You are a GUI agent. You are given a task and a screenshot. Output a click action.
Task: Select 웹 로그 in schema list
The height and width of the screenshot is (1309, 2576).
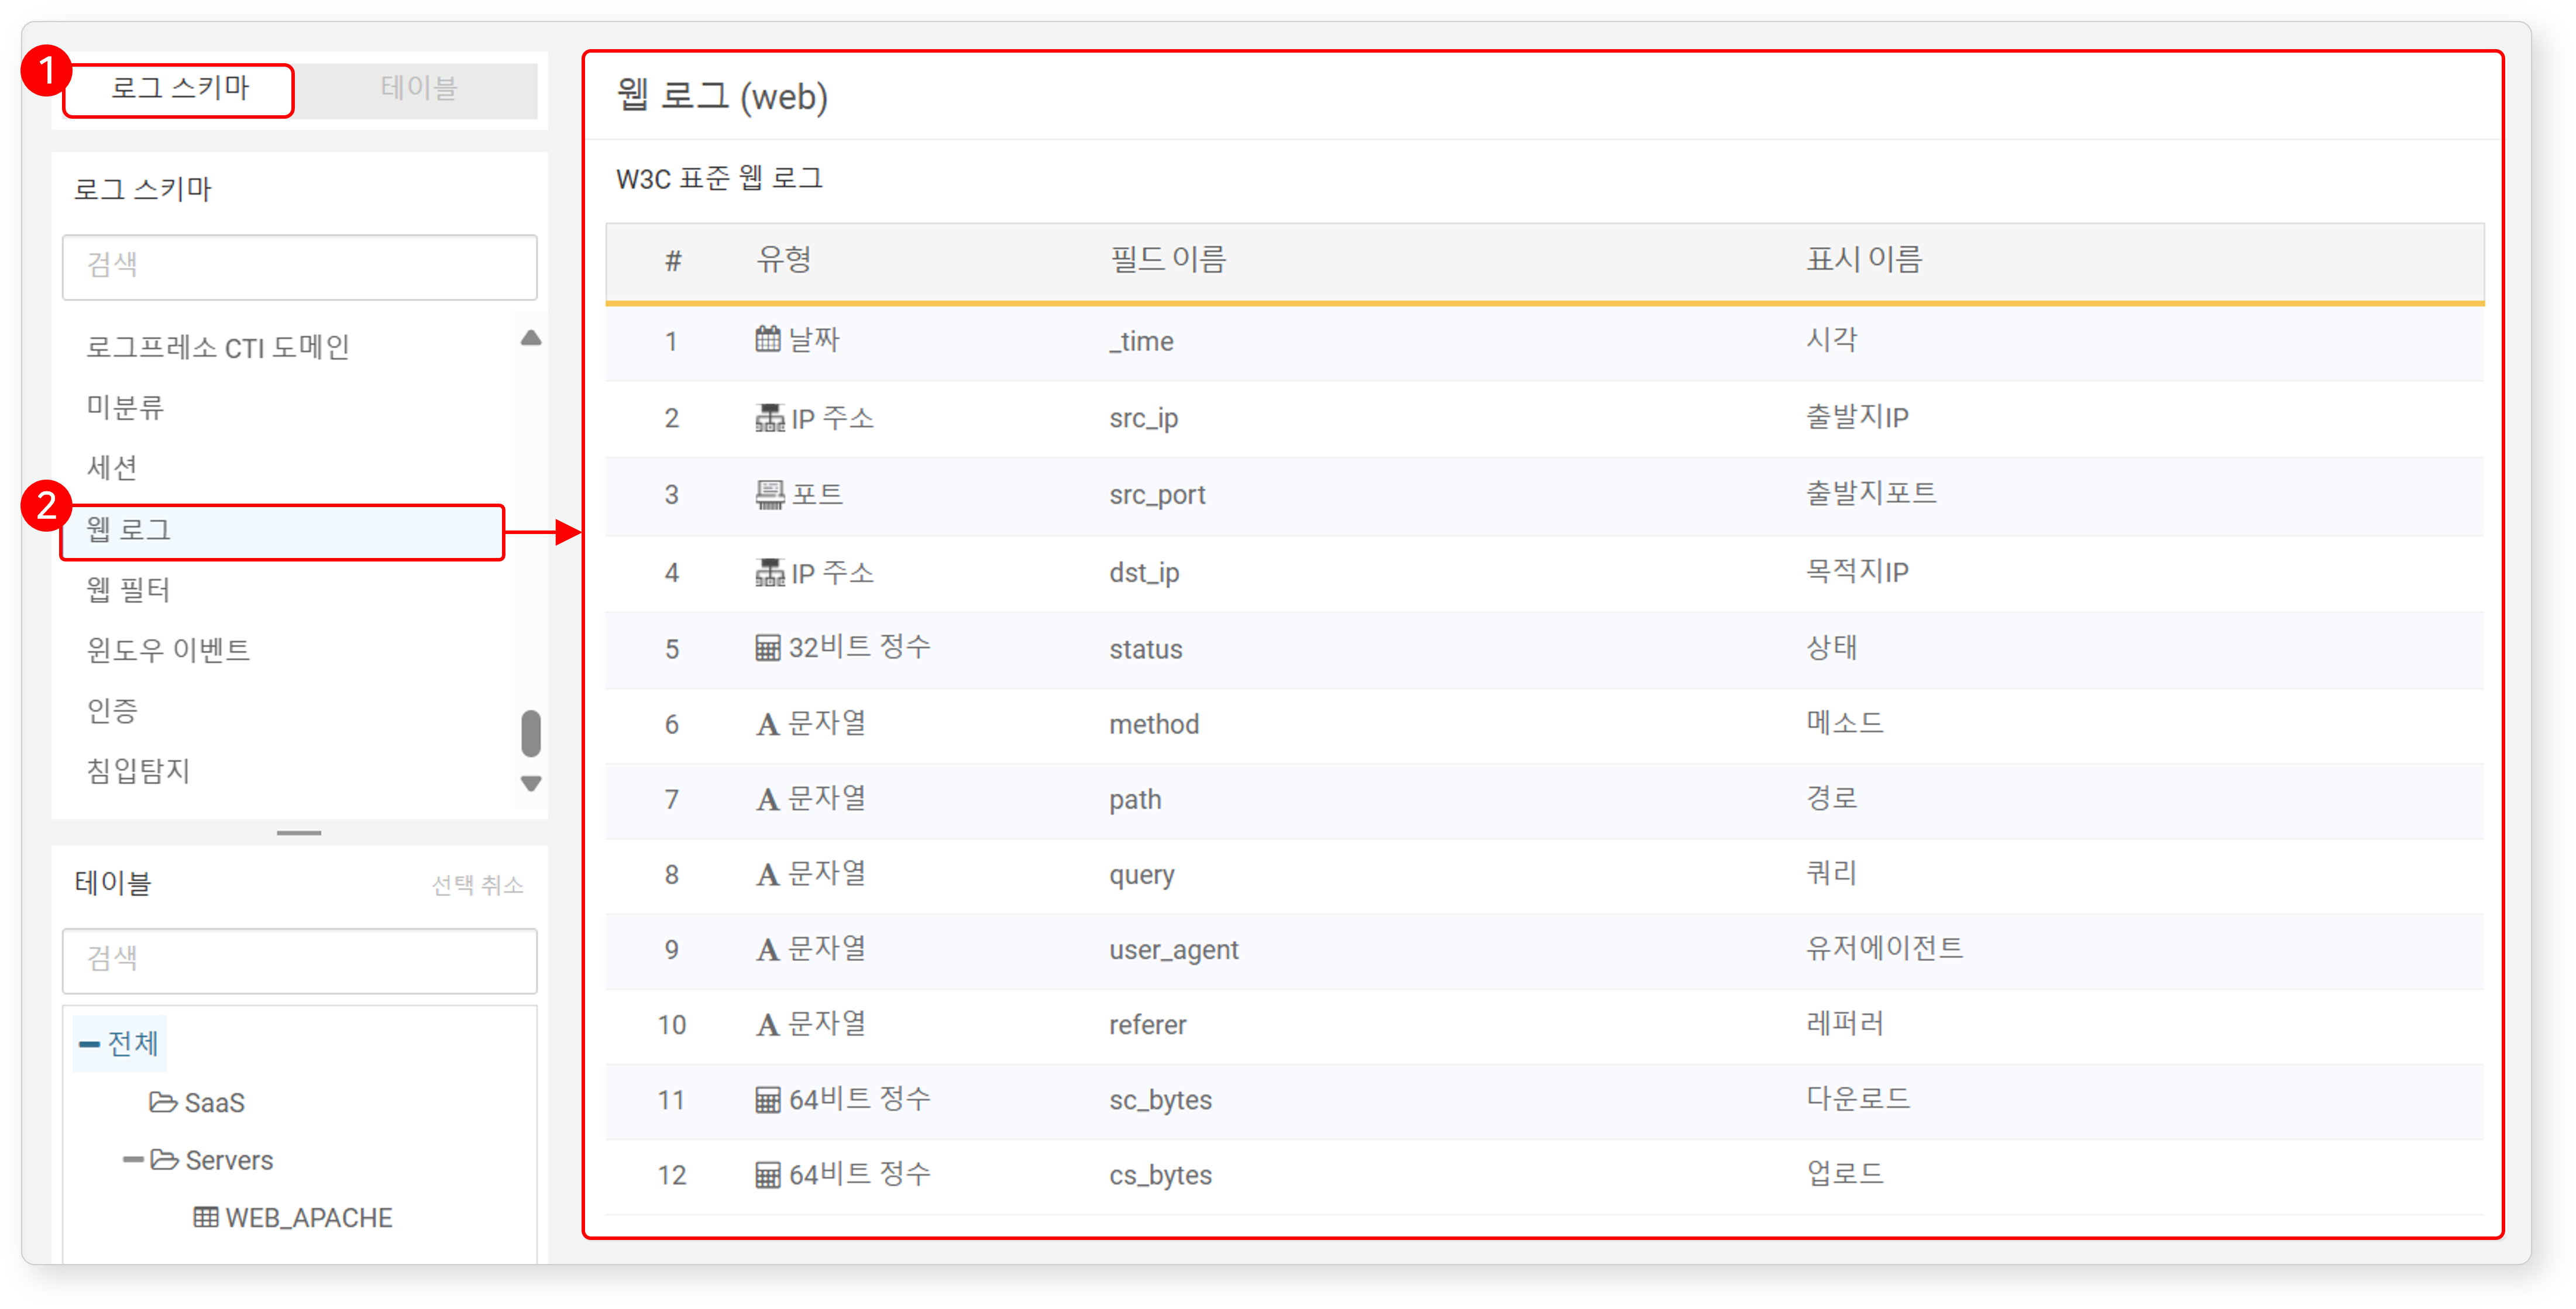click(282, 531)
